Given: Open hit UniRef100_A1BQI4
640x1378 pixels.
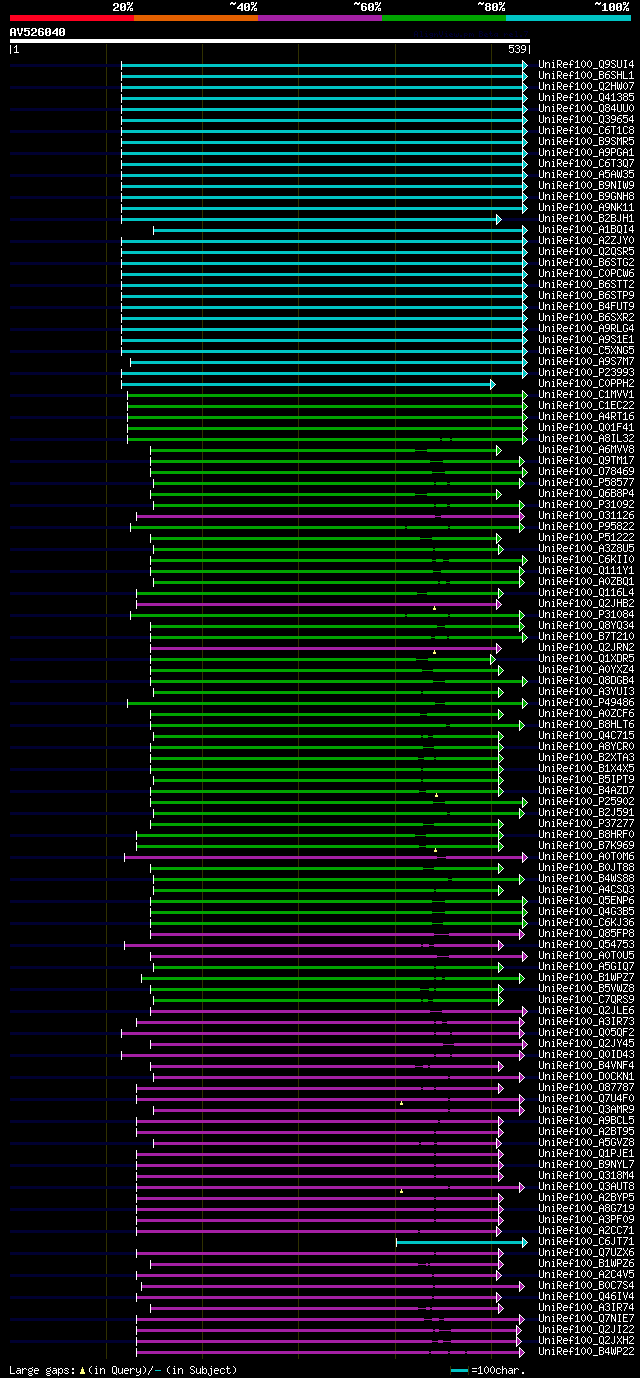Looking at the screenshot, I should tap(586, 229).
